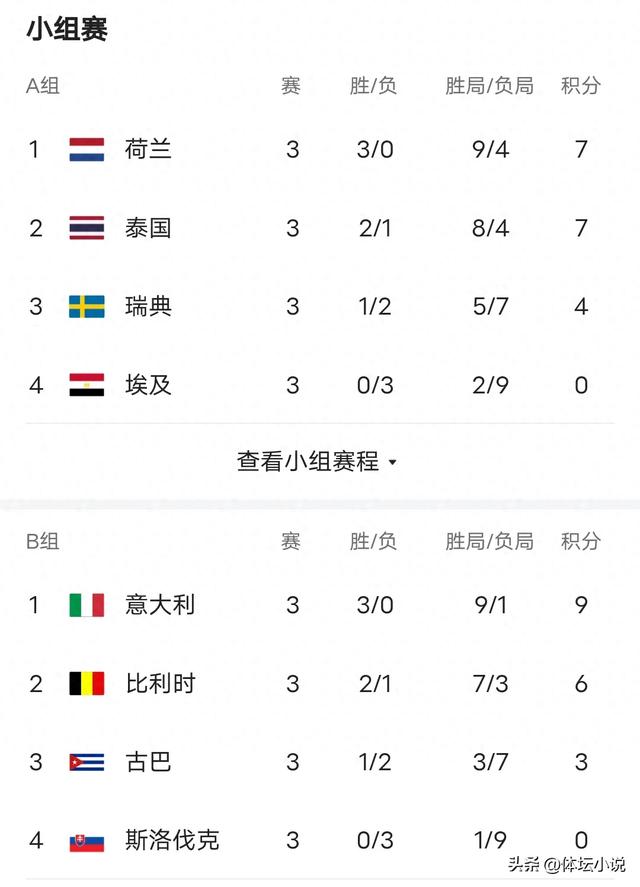Click the Slovakia flag icon

[87, 843]
